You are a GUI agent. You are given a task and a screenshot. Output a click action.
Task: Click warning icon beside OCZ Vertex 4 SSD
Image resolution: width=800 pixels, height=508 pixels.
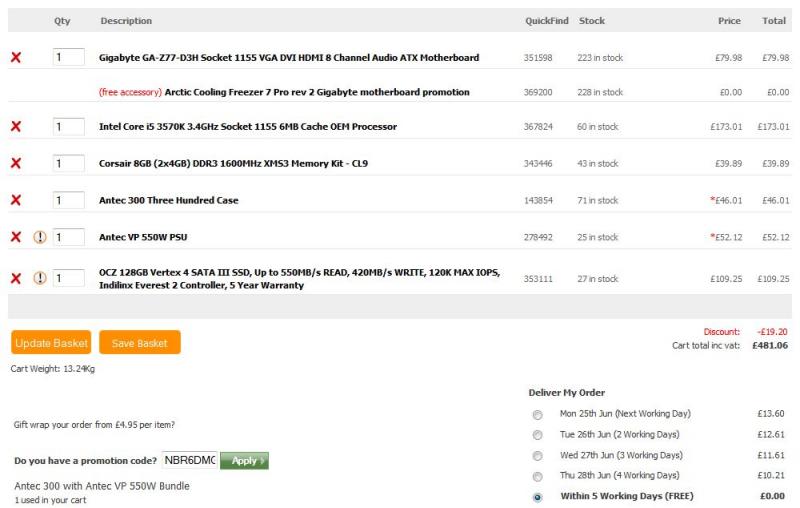40,278
